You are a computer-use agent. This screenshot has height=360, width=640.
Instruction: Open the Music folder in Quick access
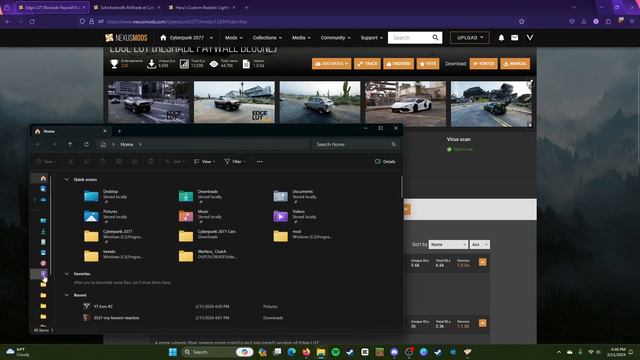pos(200,216)
